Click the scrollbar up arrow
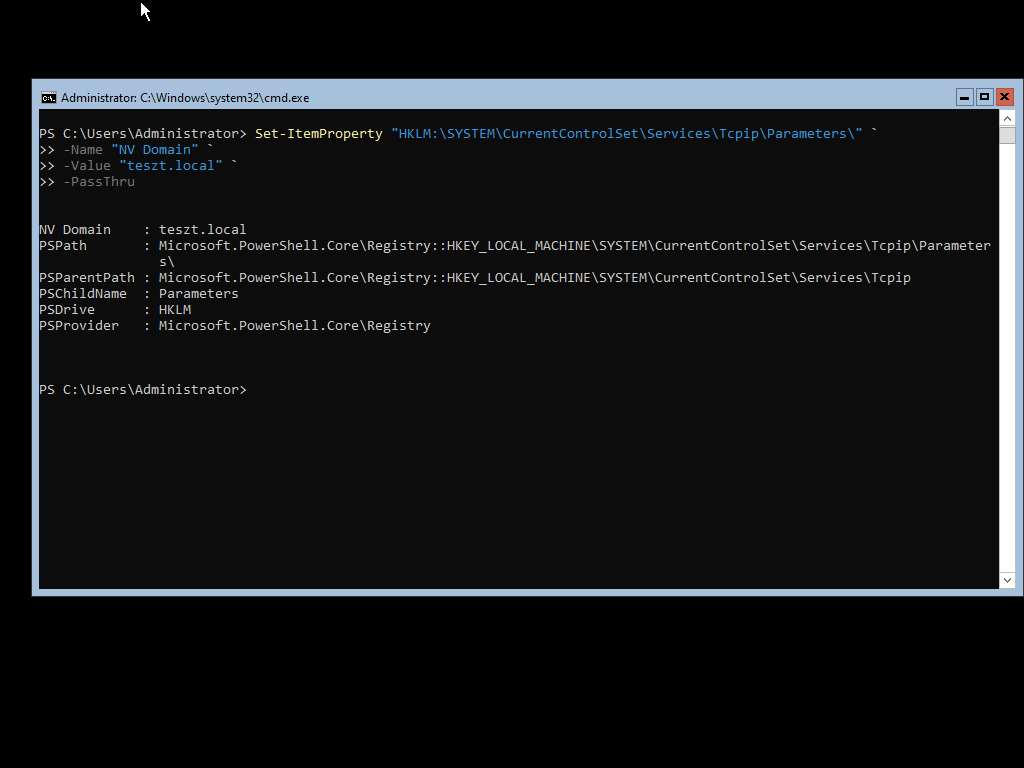1024x768 pixels. pos(1007,118)
